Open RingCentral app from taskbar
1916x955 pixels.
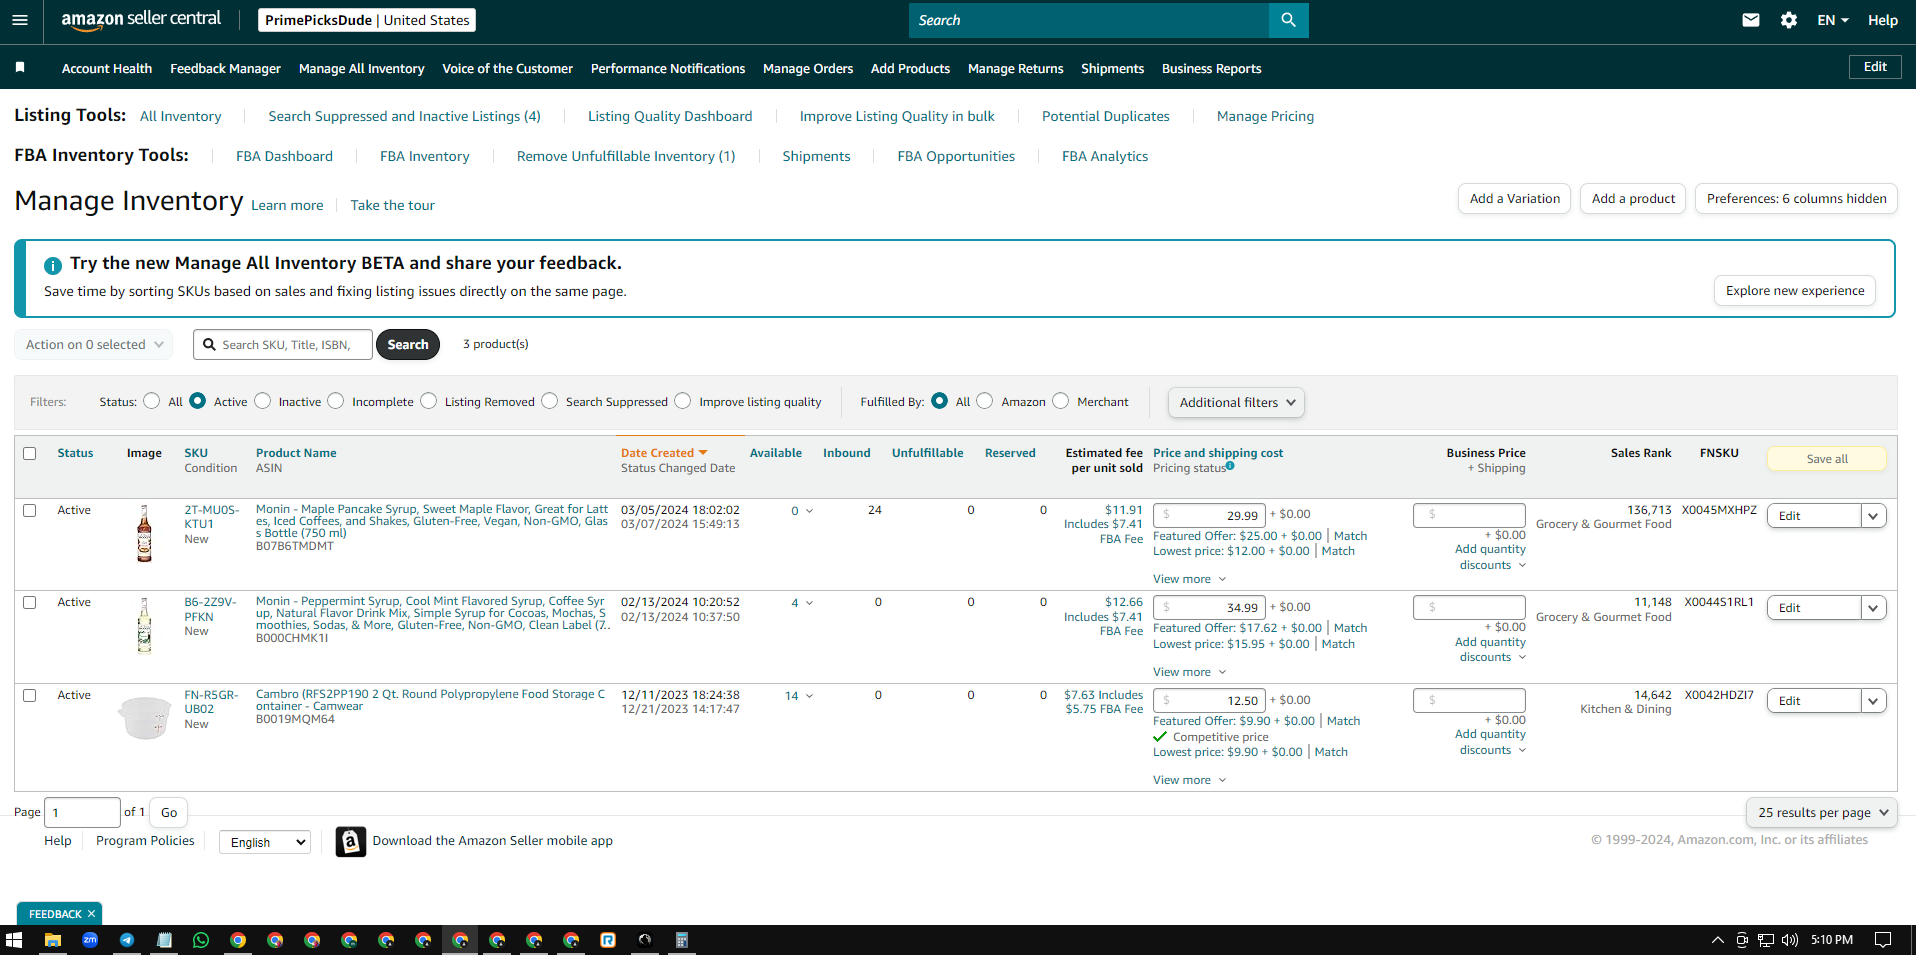[608, 940]
